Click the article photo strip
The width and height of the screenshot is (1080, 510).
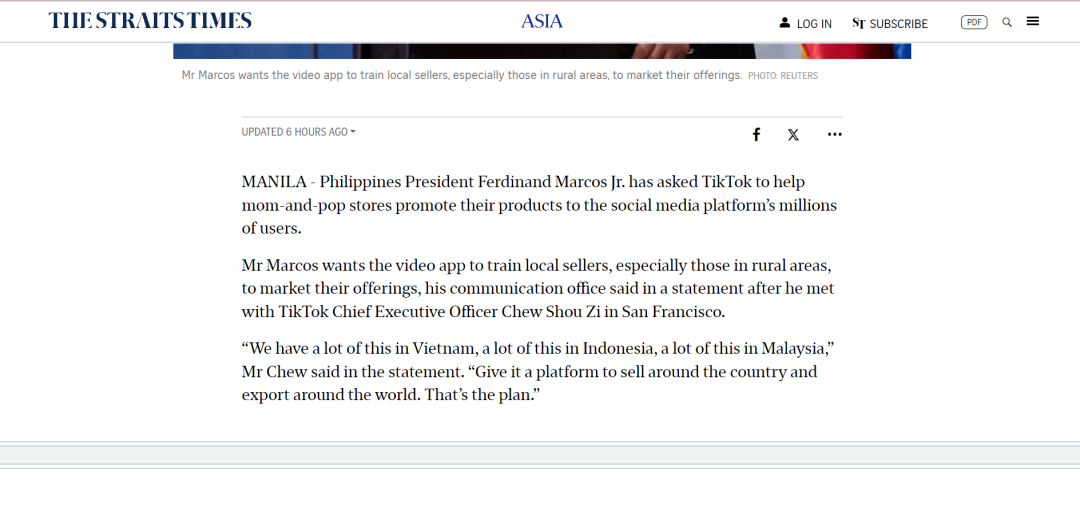coord(542,51)
